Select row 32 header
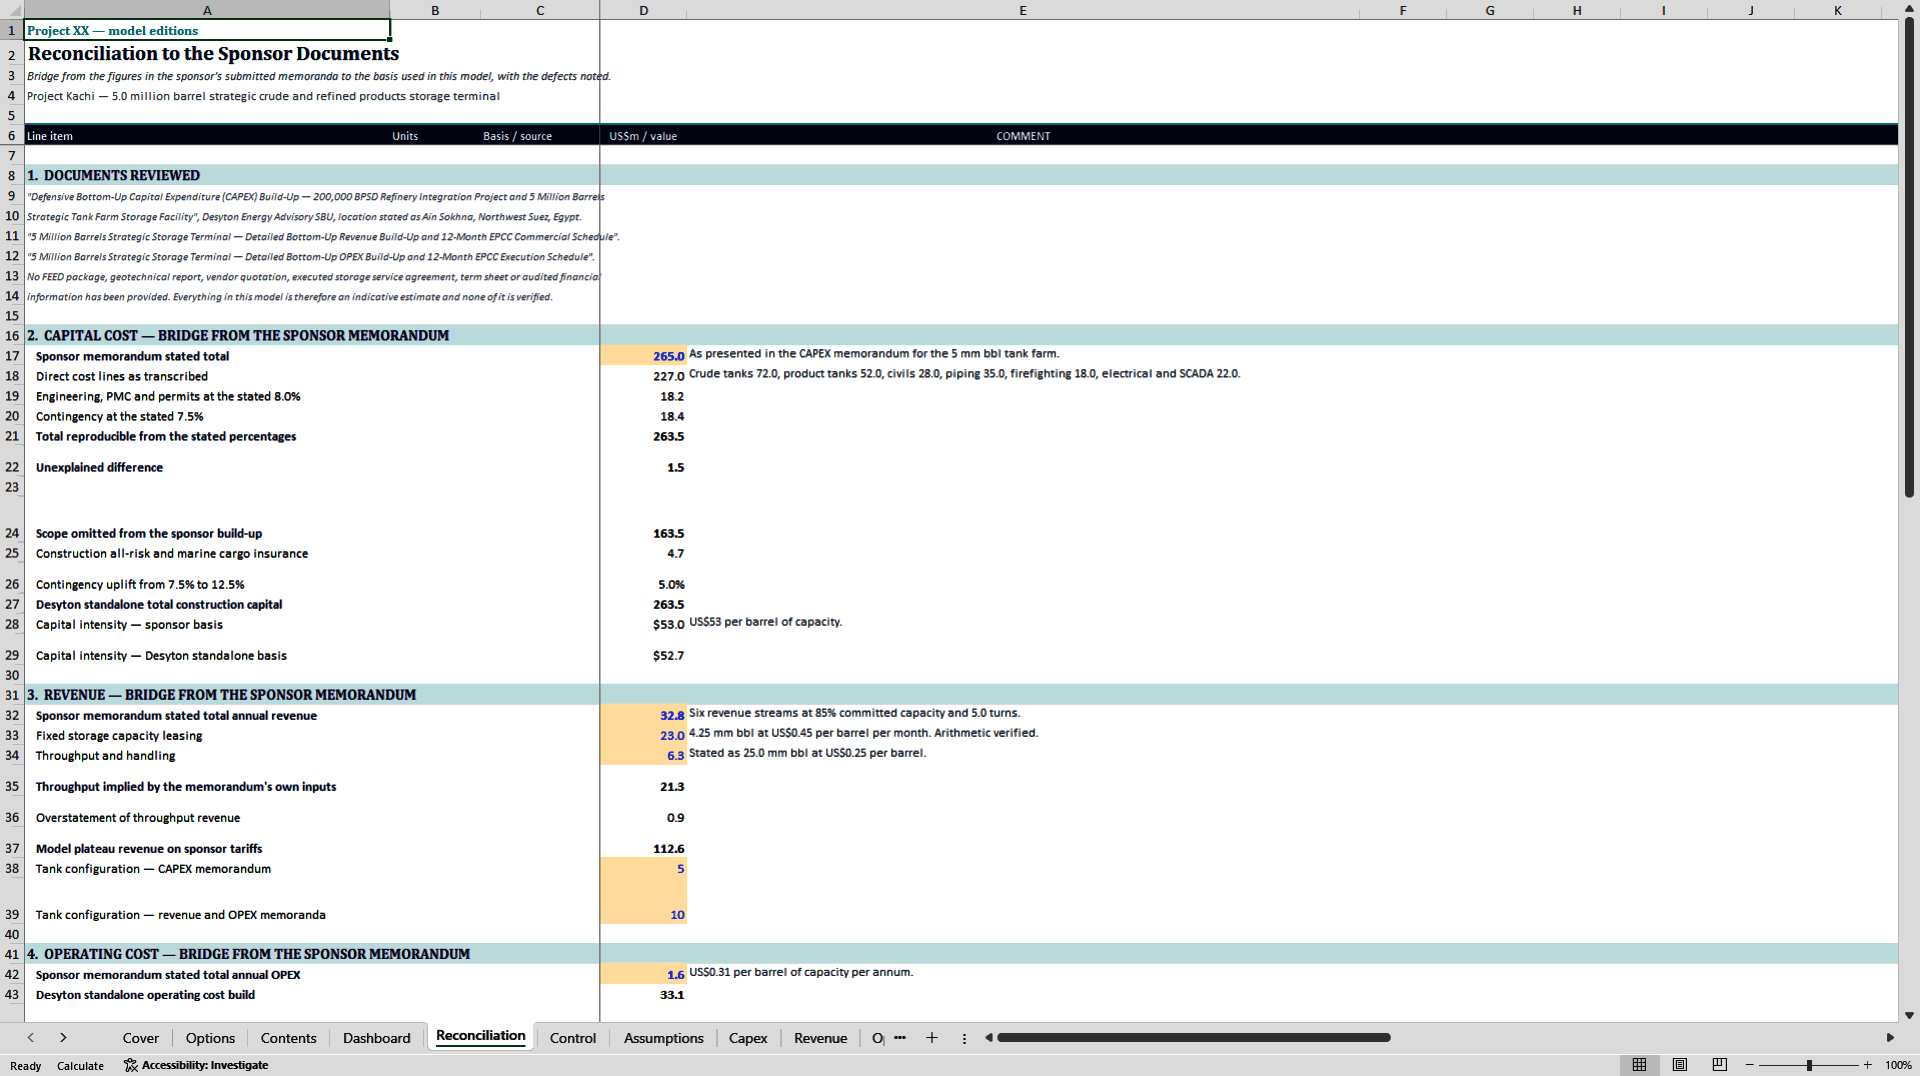 click(12, 715)
